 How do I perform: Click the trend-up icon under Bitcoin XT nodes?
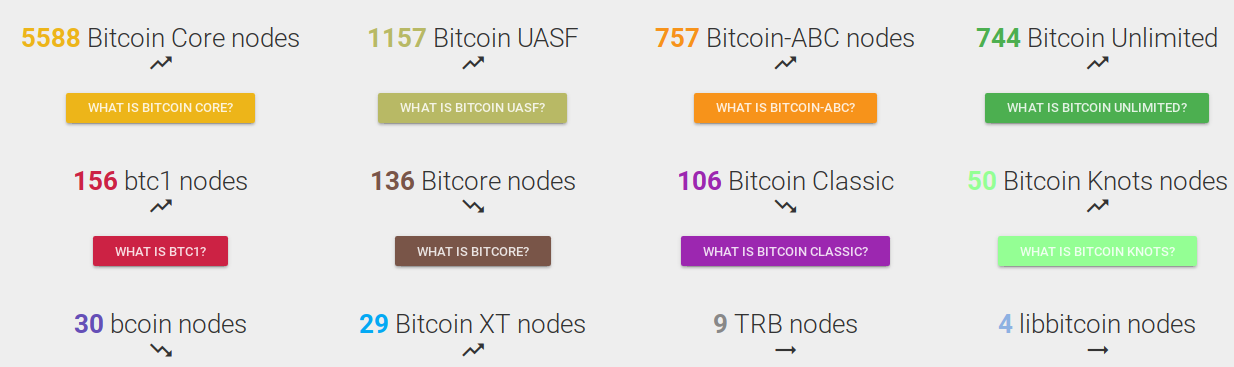point(473,349)
